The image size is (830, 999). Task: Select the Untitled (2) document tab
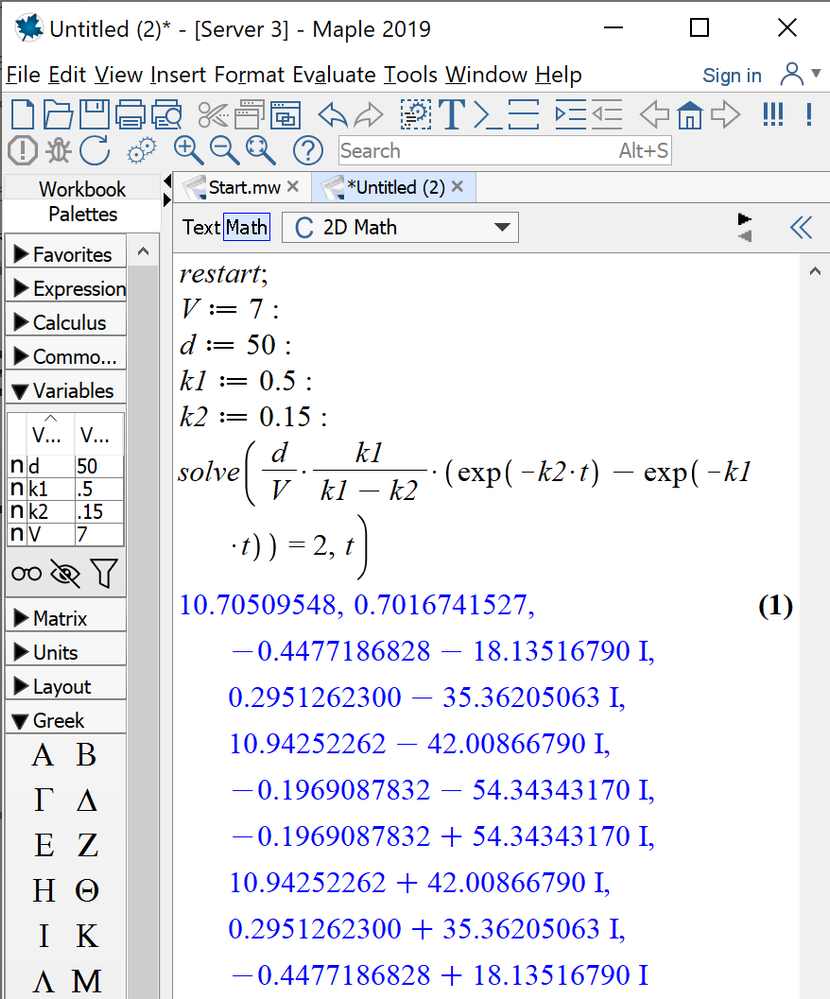click(395, 187)
